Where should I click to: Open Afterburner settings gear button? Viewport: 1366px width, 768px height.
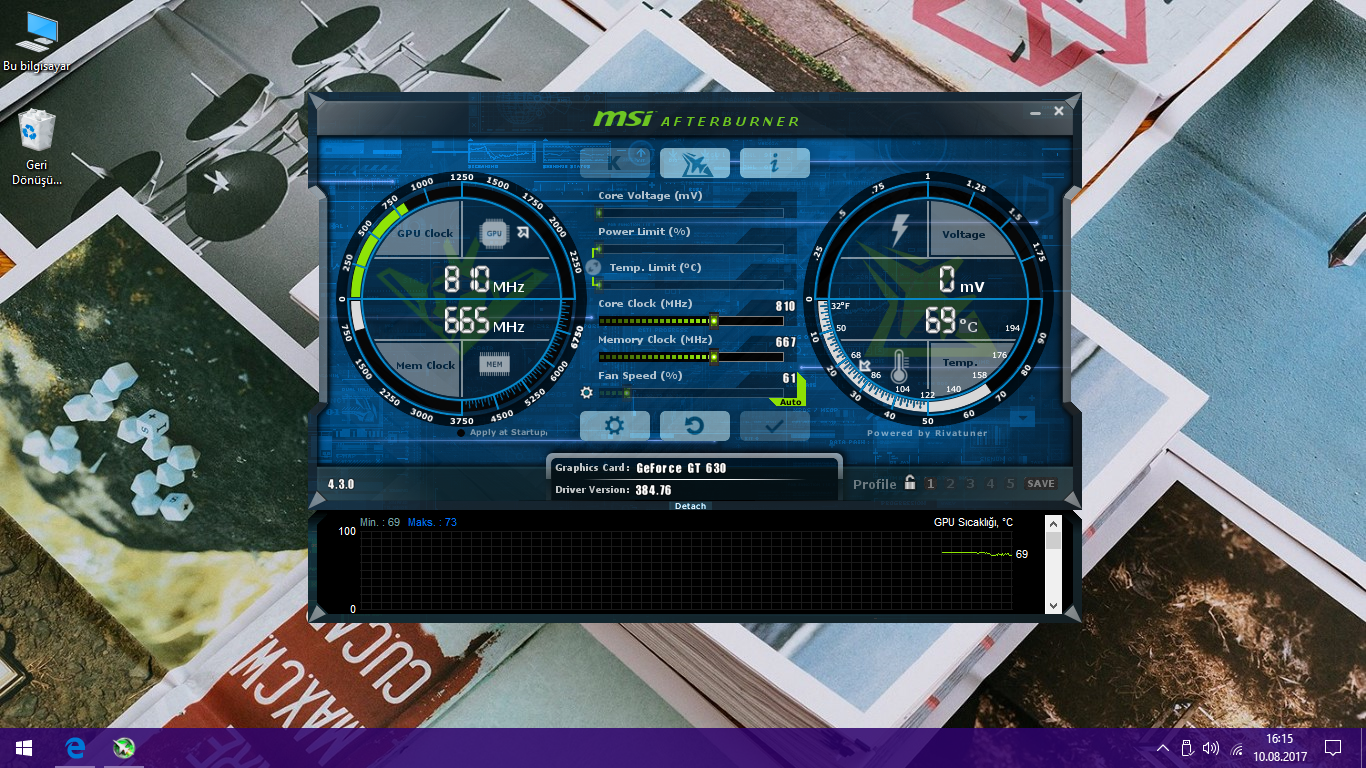(615, 425)
